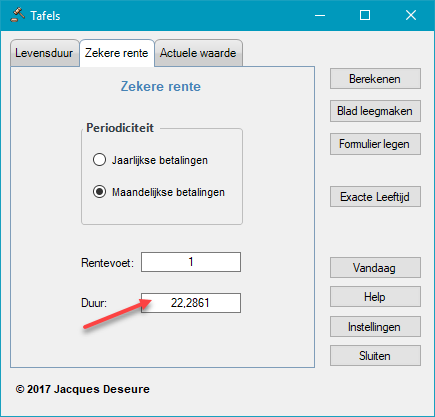
Task: Click the Vandaag button
Action: point(375,268)
